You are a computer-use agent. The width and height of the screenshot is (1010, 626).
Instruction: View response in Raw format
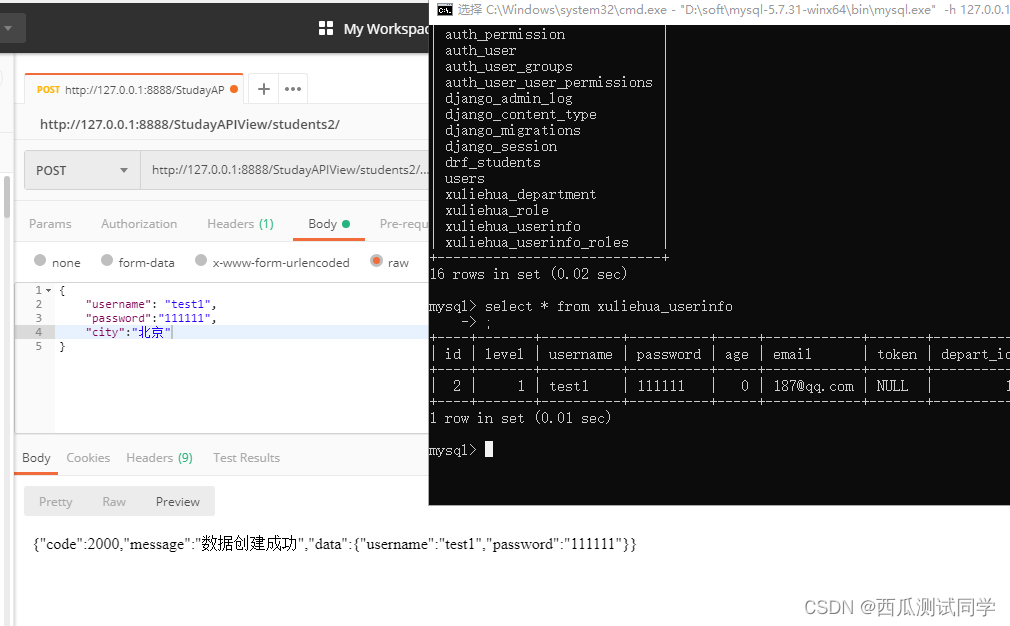point(113,501)
